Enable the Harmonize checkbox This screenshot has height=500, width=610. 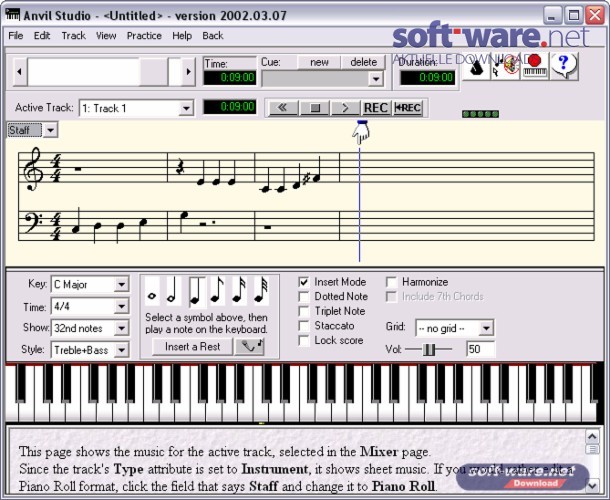[x=391, y=282]
